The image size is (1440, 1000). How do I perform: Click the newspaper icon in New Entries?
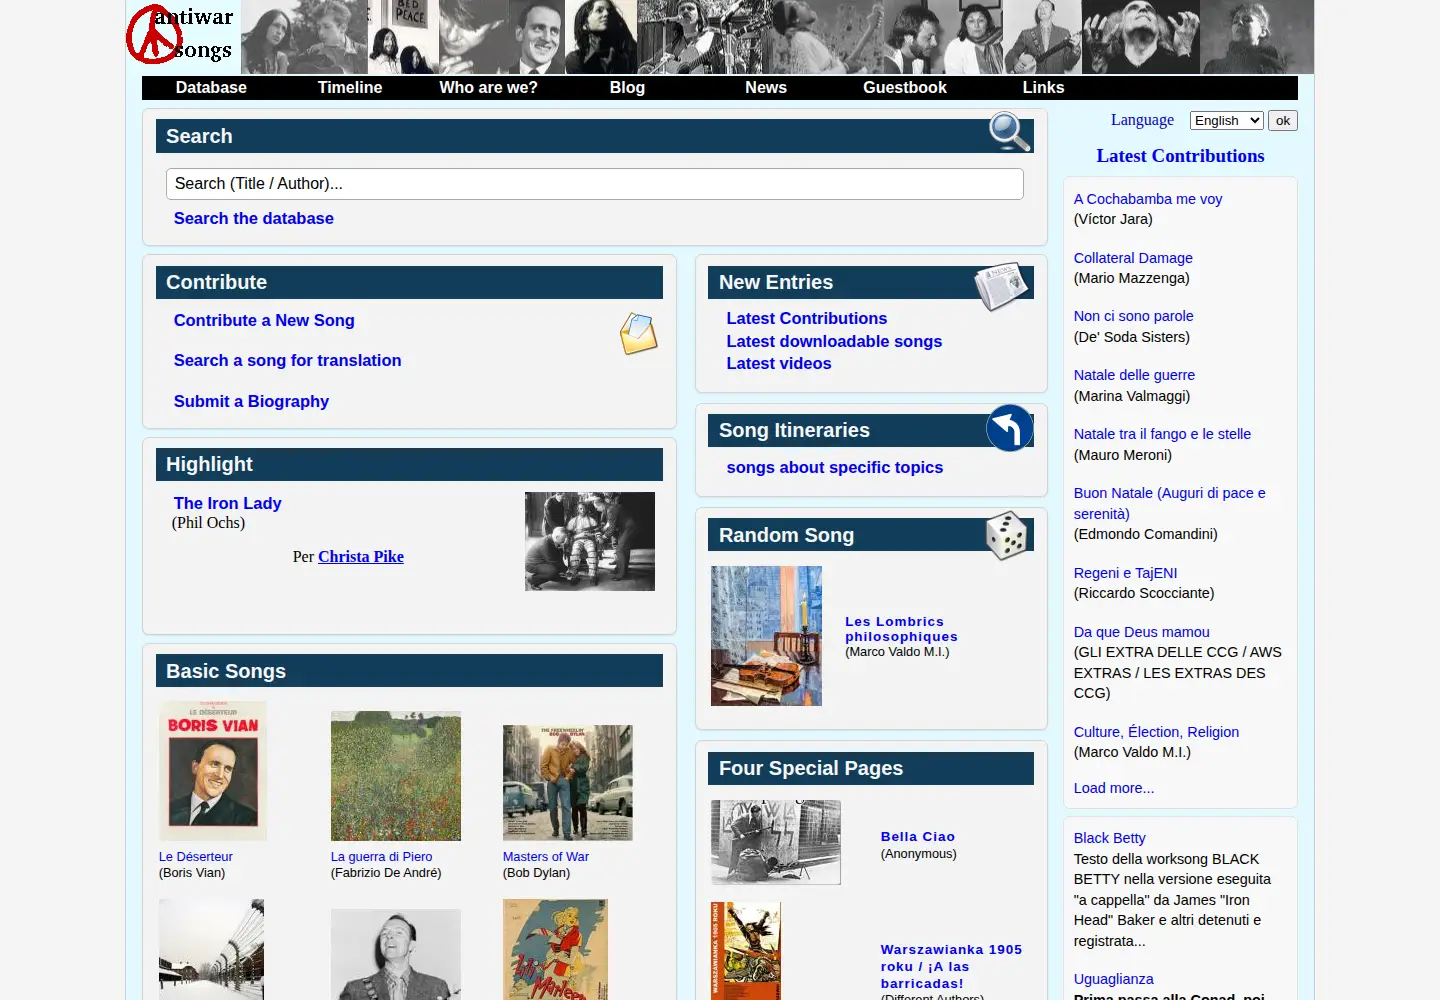(x=1002, y=286)
